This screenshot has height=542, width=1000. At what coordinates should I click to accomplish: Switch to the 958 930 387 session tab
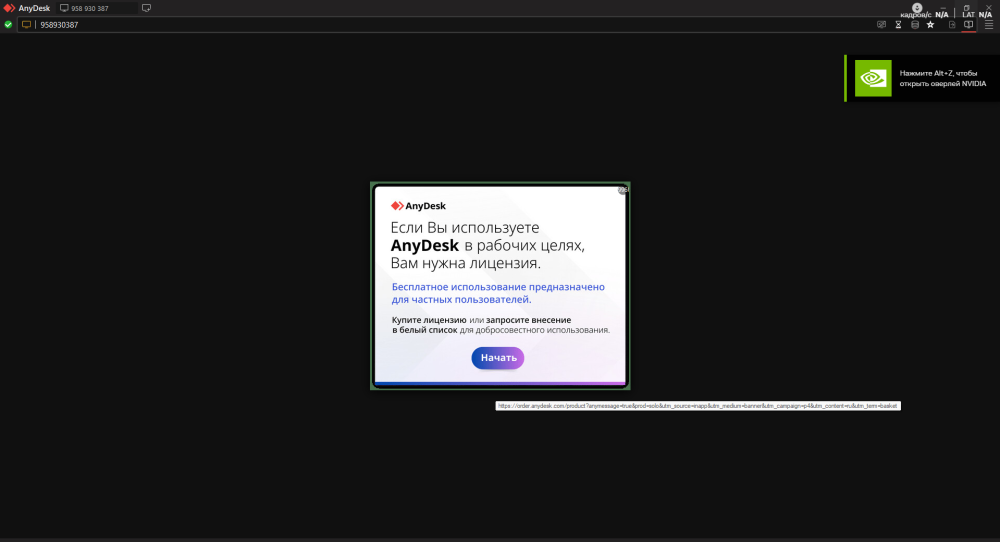tap(98, 8)
